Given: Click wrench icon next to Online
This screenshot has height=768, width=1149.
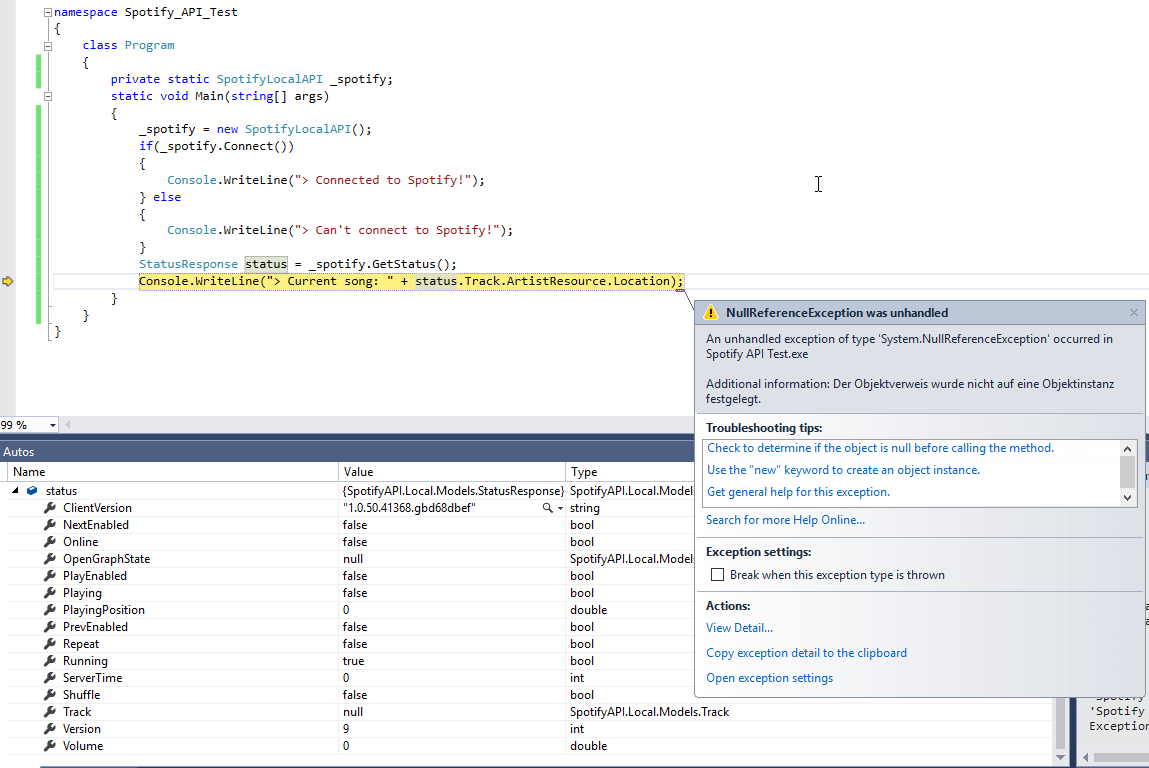Looking at the screenshot, I should [x=50, y=542].
